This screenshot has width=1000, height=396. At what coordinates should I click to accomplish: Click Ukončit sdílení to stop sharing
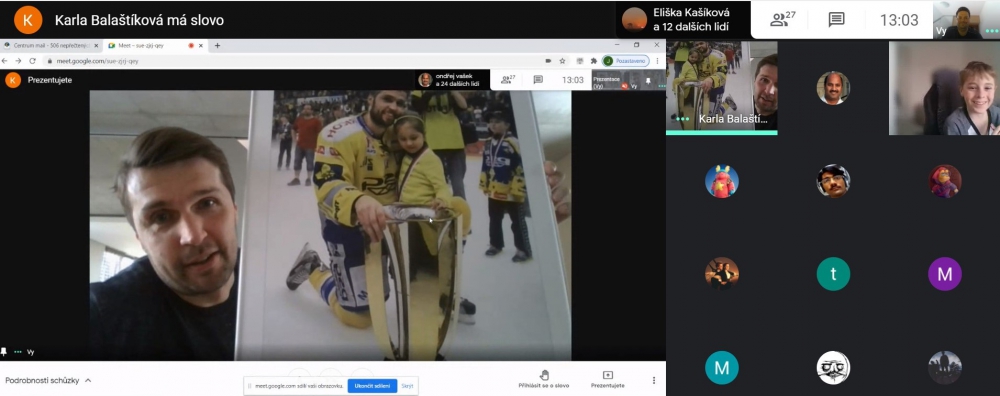[372, 386]
